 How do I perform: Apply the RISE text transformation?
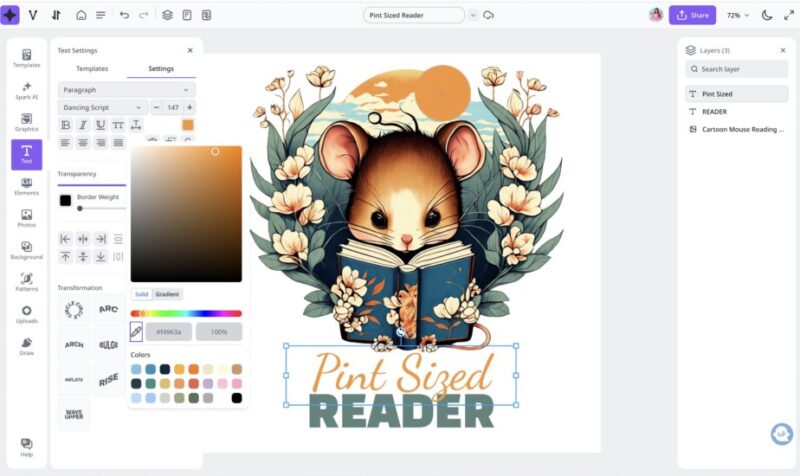(108, 380)
